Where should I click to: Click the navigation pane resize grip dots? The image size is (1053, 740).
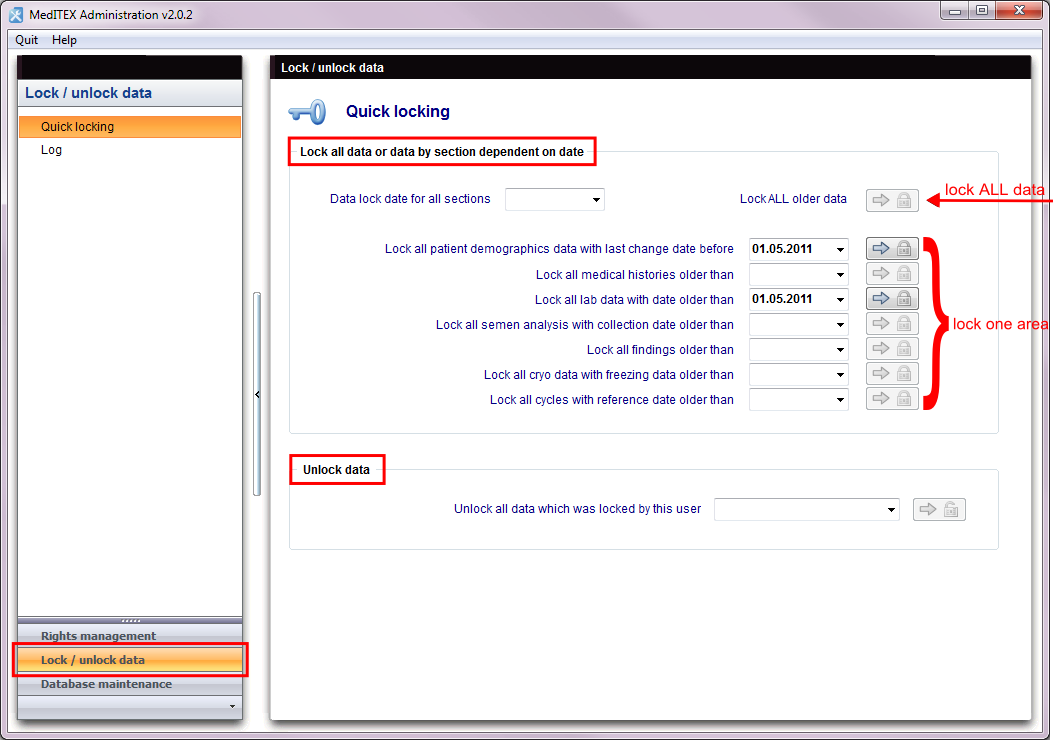click(130, 620)
